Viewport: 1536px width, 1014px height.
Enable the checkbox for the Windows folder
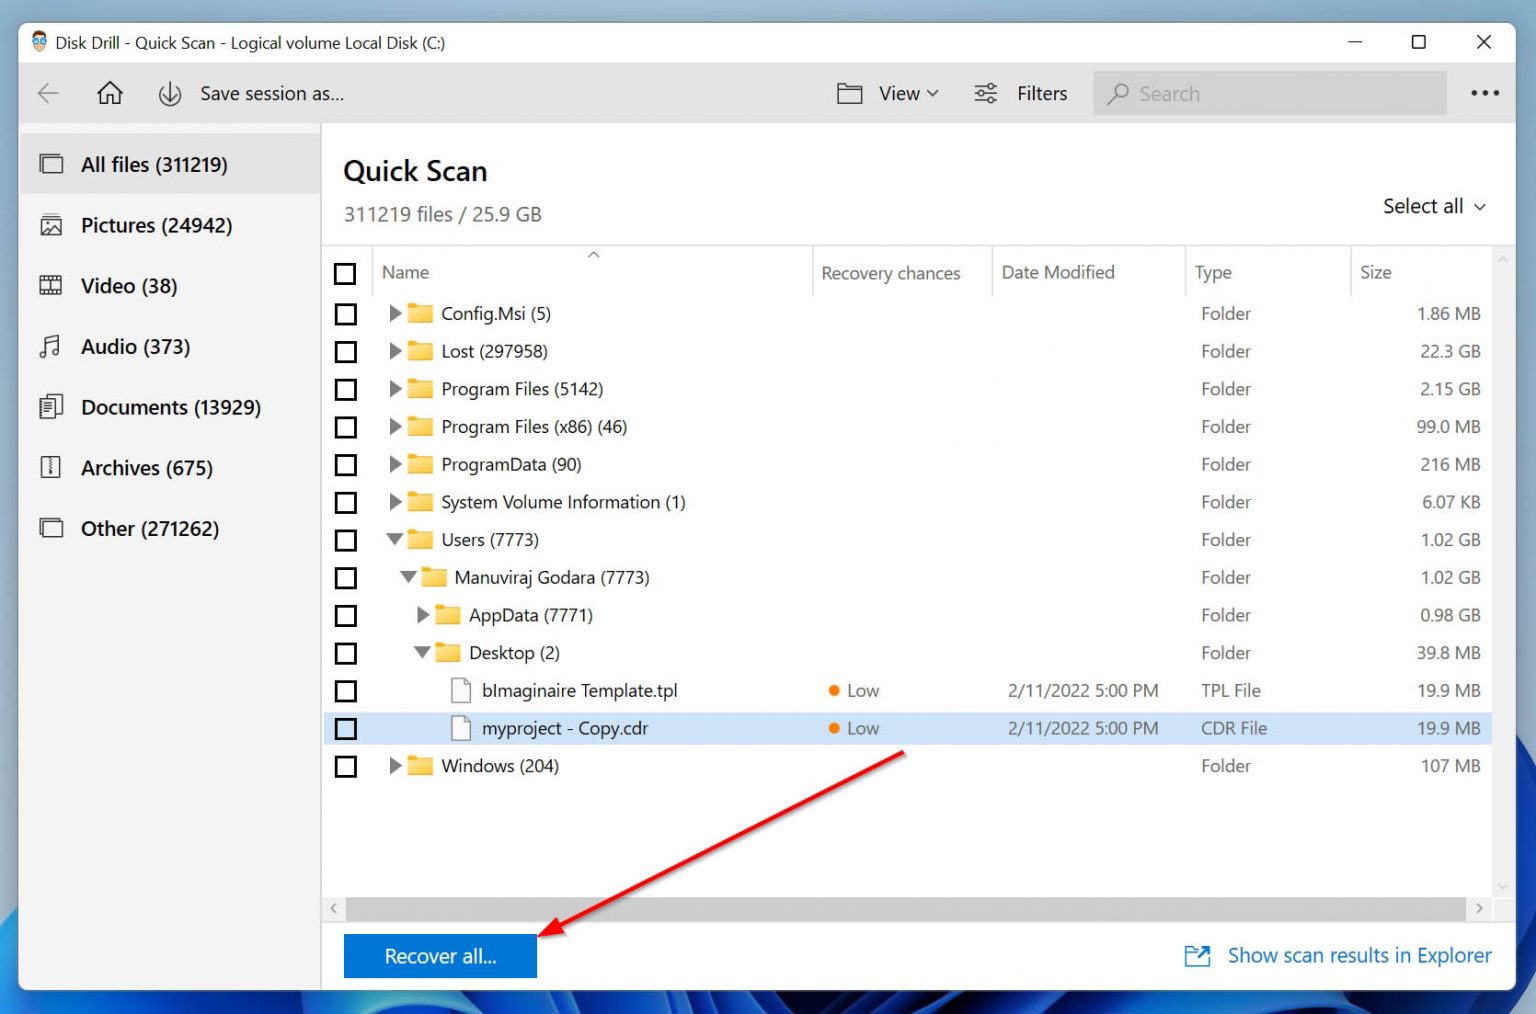point(345,766)
